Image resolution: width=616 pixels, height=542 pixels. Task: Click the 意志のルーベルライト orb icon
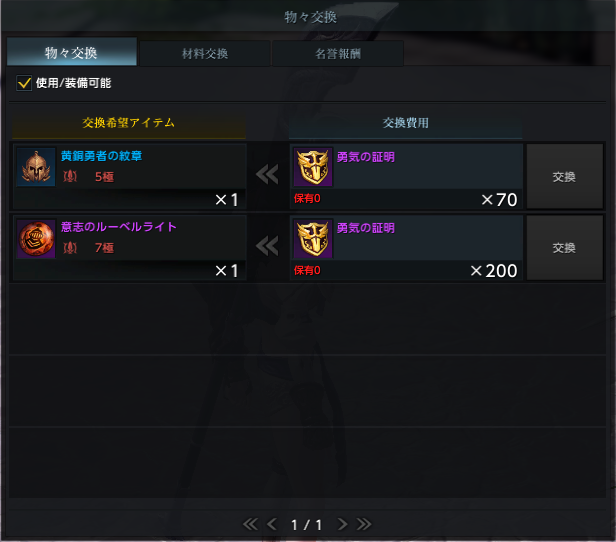[36, 239]
